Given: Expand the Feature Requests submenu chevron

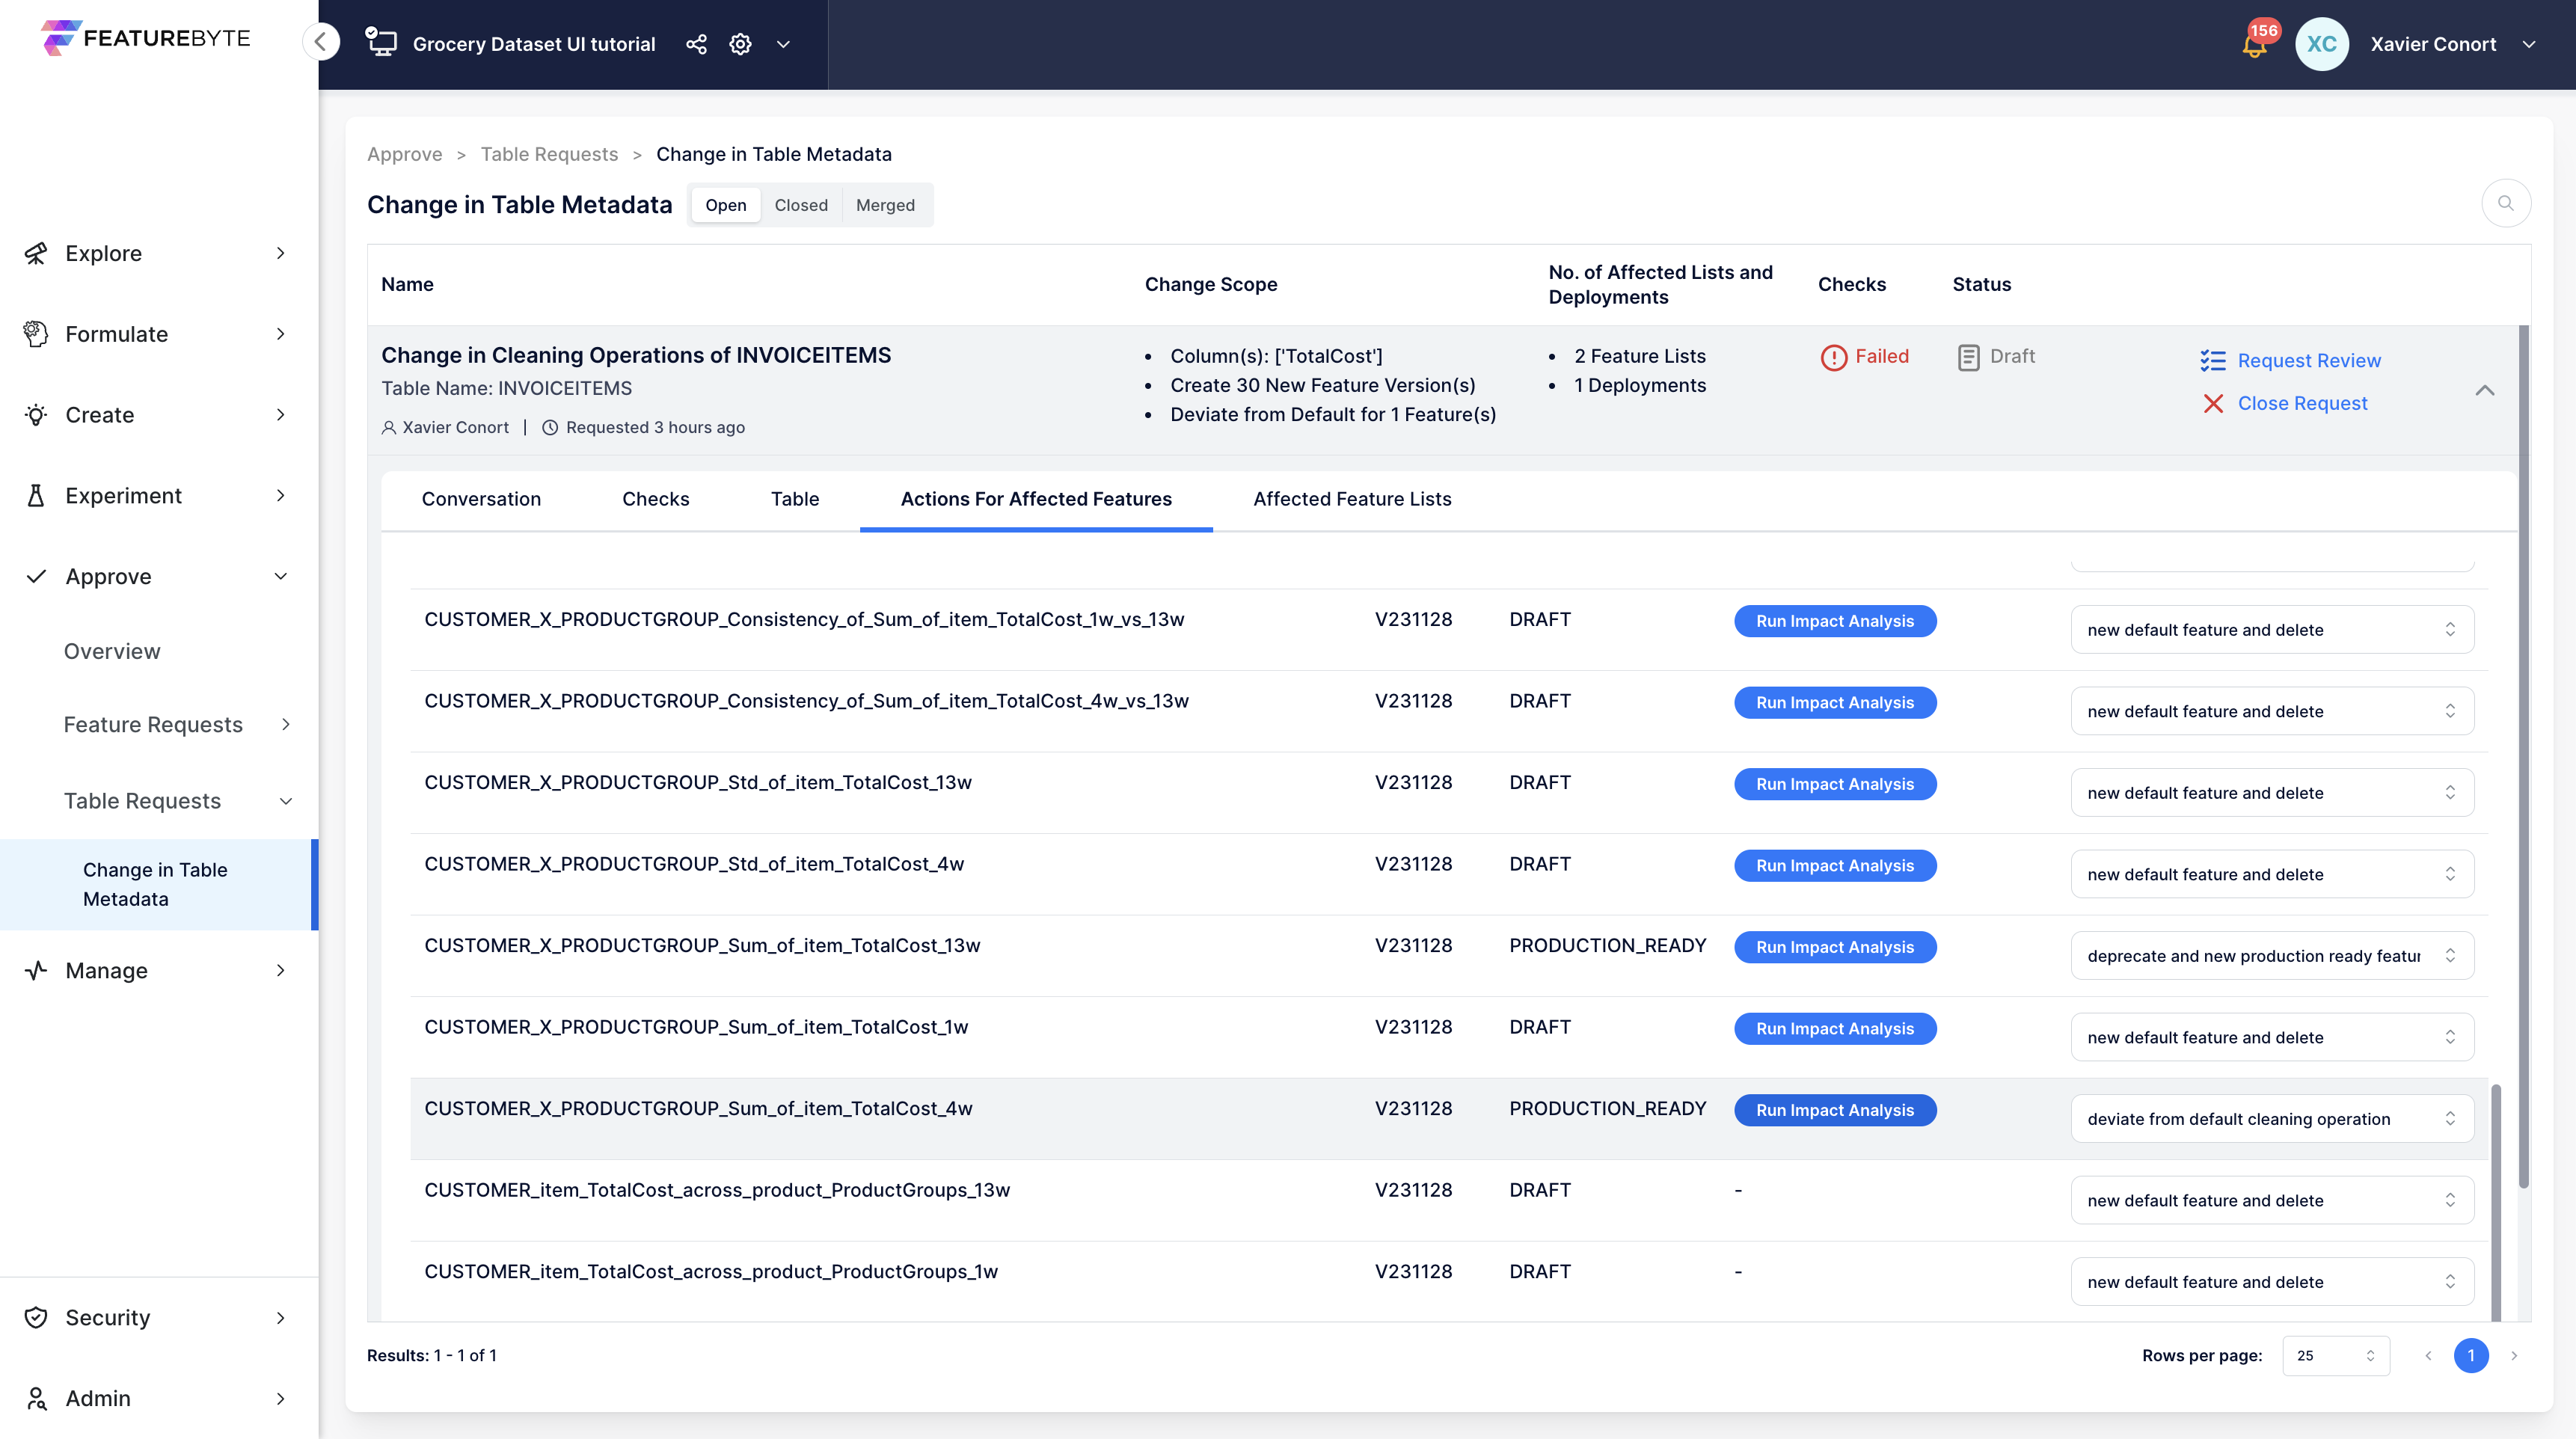Looking at the screenshot, I should (x=286, y=724).
